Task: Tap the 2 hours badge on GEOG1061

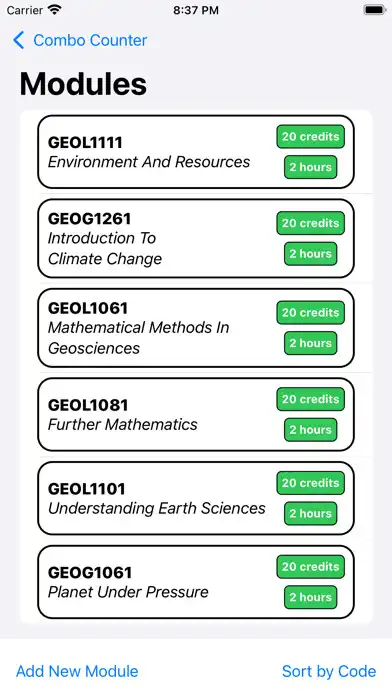Action: tap(310, 597)
